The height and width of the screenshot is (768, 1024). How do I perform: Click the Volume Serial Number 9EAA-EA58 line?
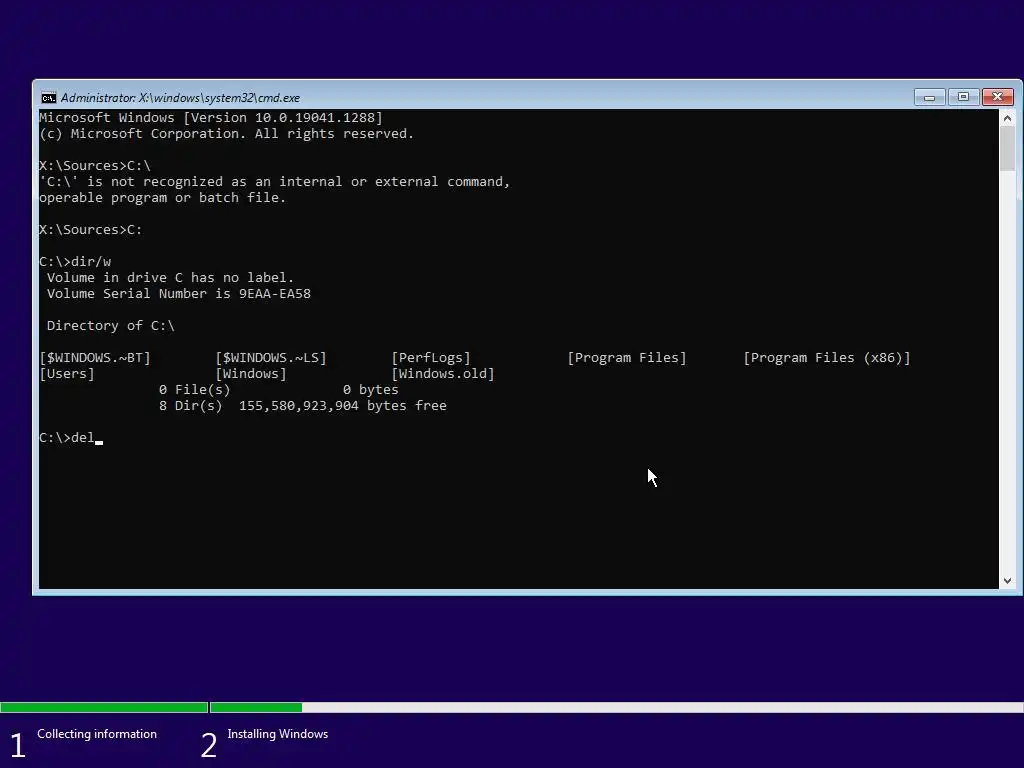point(178,293)
